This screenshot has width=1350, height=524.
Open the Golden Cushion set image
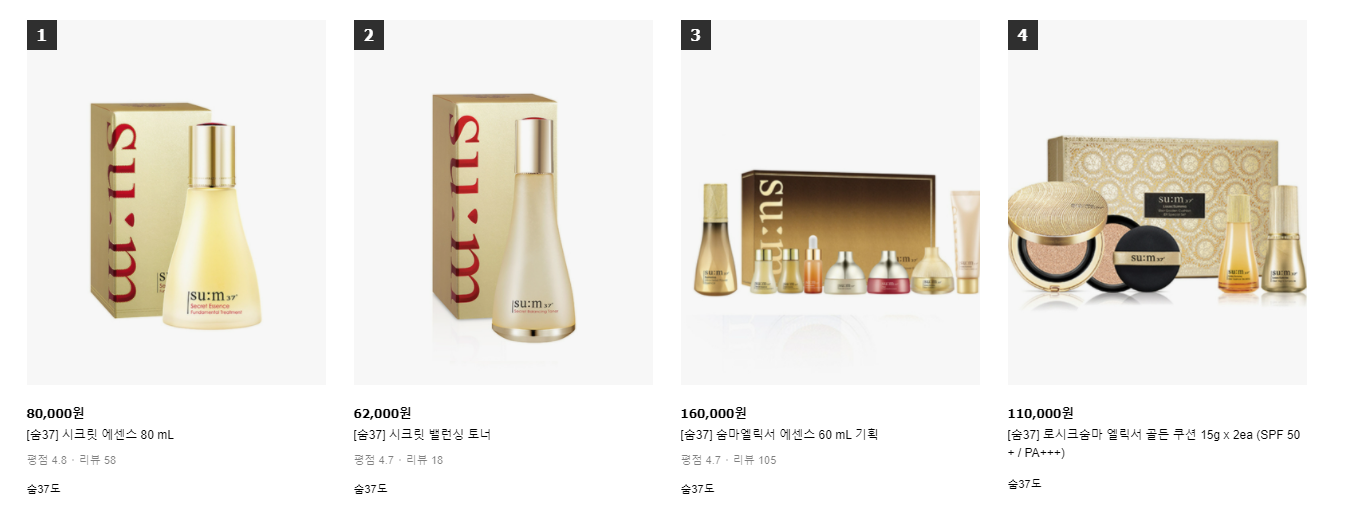[x=1157, y=202]
